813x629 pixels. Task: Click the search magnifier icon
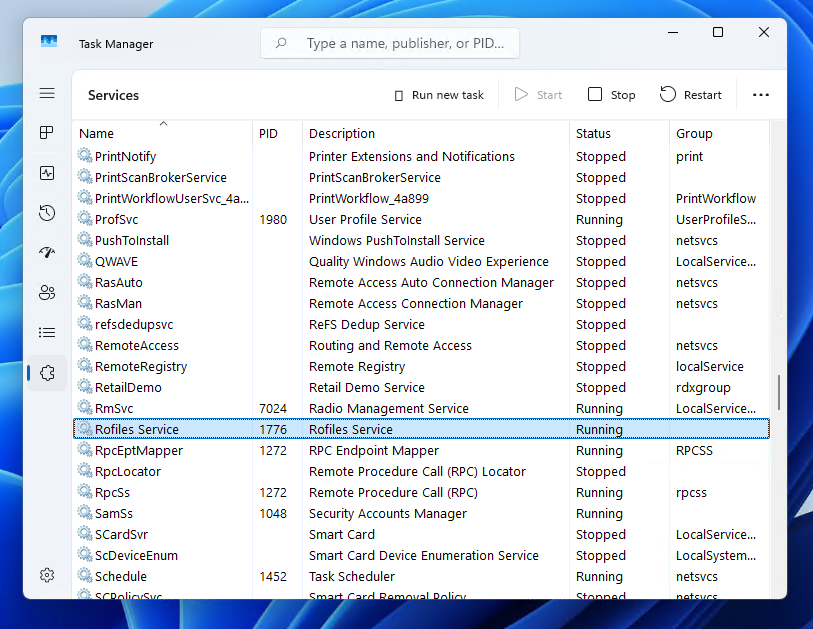[281, 43]
